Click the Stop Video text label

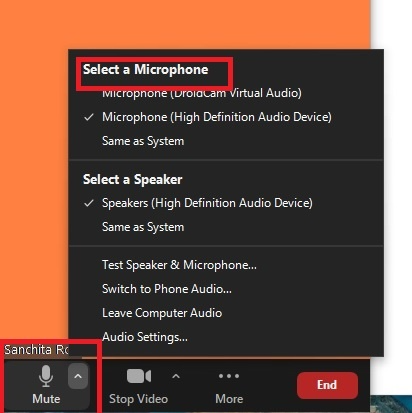139,399
